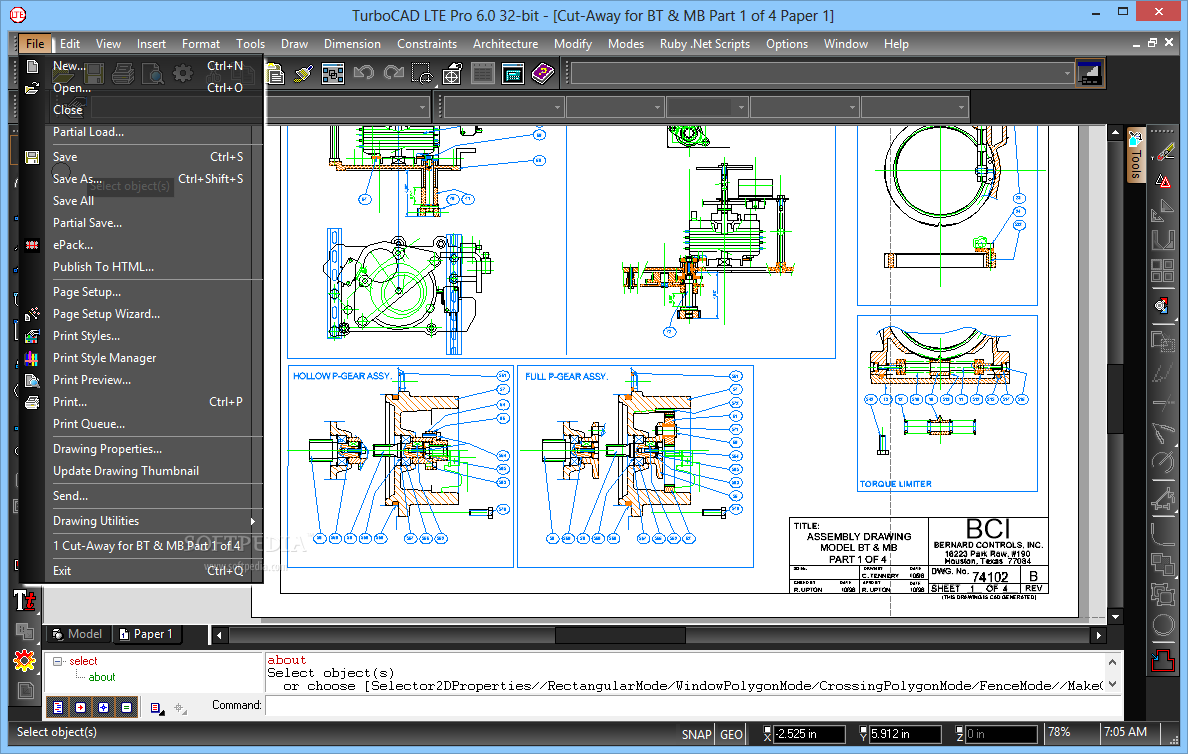Click the orange gear icon on the left sidebar
The height and width of the screenshot is (754, 1188).
coord(24,661)
